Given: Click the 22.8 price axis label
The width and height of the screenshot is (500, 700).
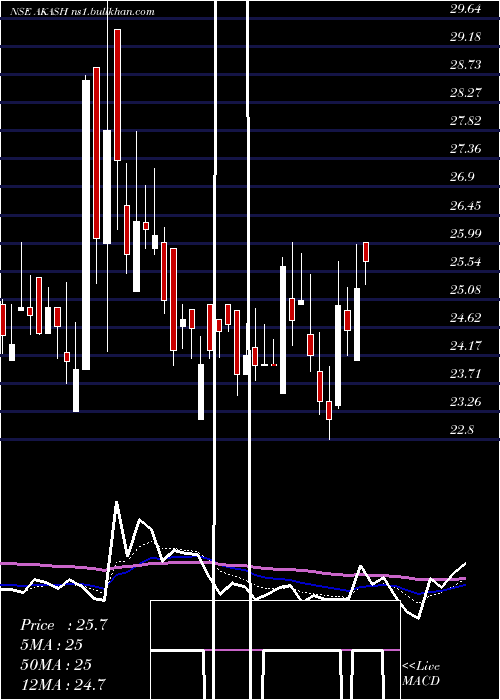Looking at the screenshot, I should pyautogui.click(x=462, y=429).
